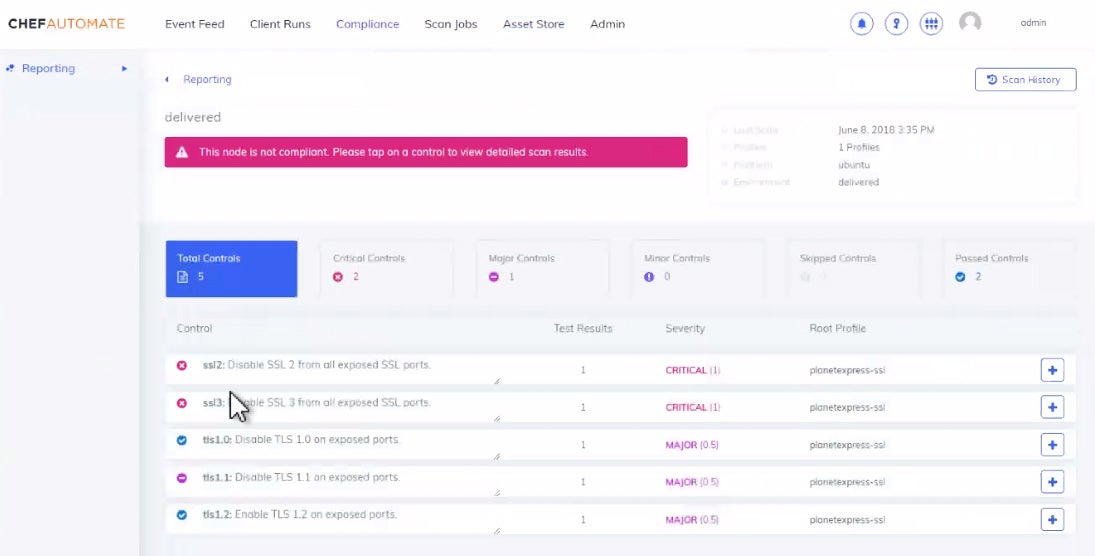Click the Scan History button
The height and width of the screenshot is (556, 1095).
[x=1025, y=80]
